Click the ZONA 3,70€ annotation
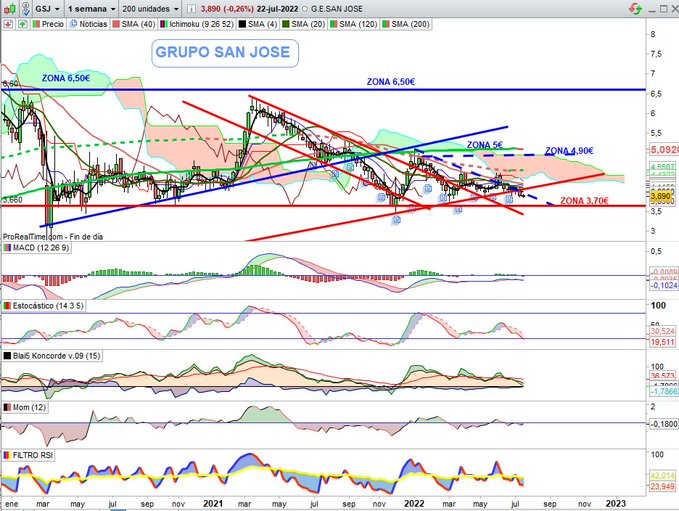Screen dimensions: 679x511 click(x=584, y=201)
